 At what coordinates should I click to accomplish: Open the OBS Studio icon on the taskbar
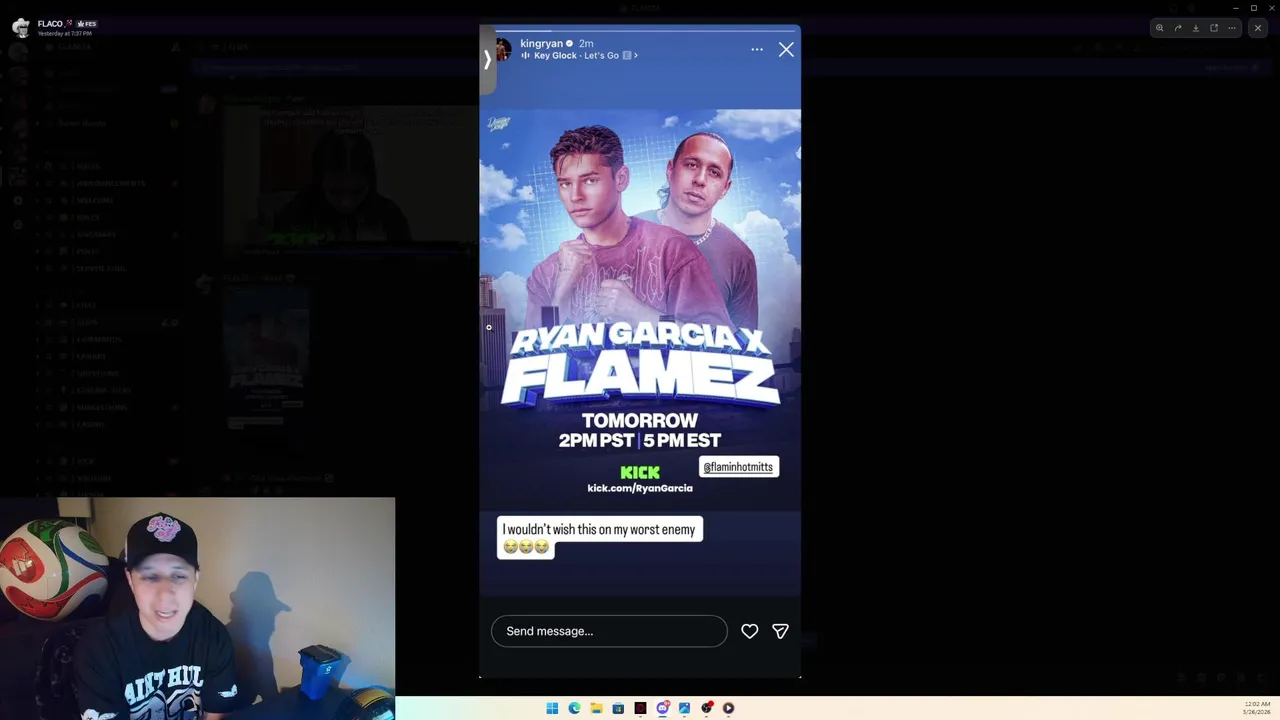706,708
